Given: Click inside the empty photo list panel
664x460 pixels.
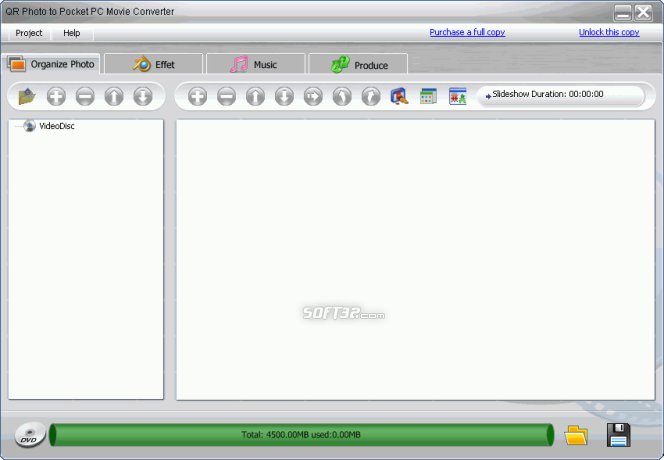Looking at the screenshot, I should point(415,259).
